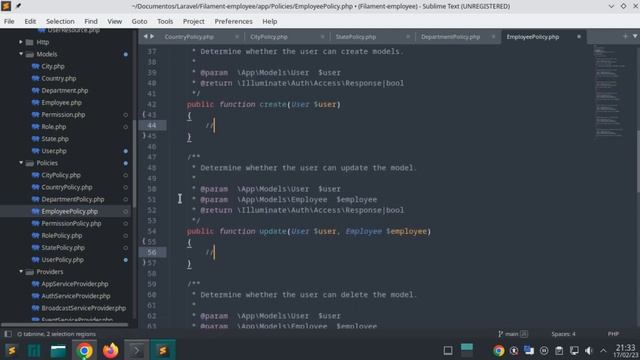Open CountryPolicy.php in sidebar

pos(67,187)
